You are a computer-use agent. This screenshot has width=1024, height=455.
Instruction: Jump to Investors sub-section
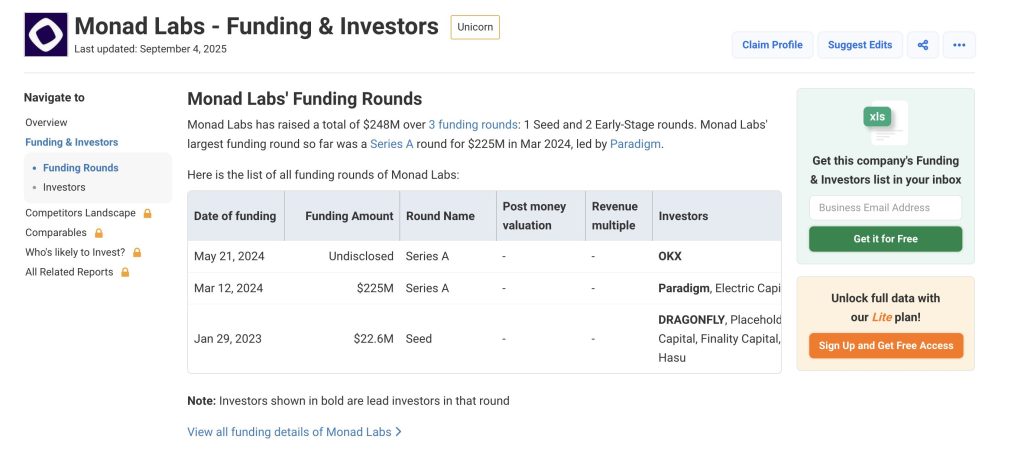[64, 187]
